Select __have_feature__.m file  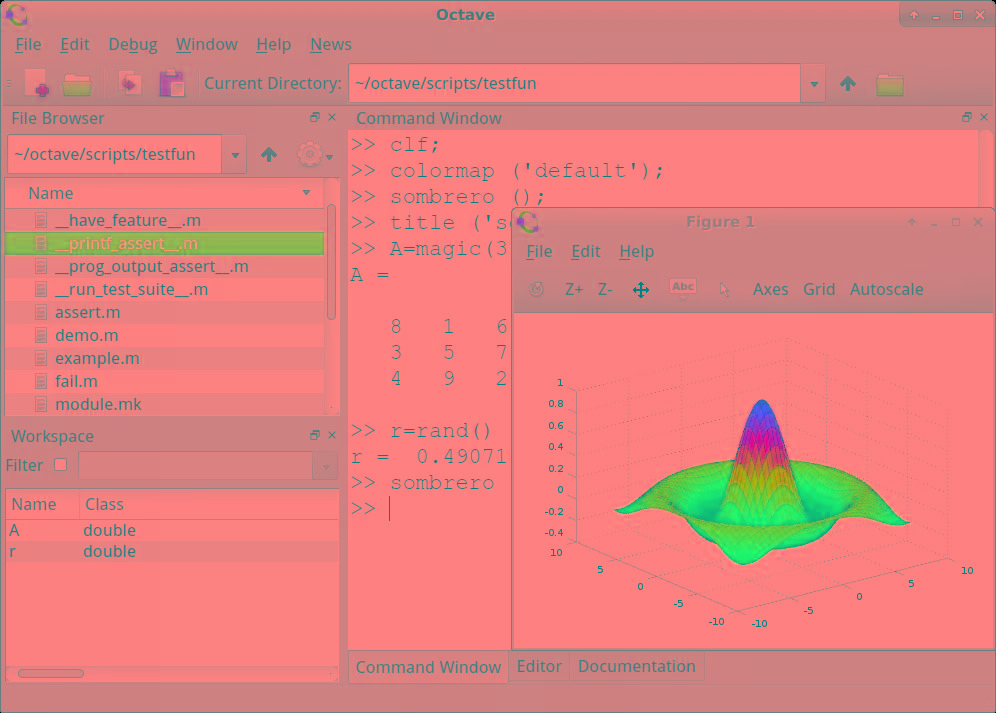[165, 220]
